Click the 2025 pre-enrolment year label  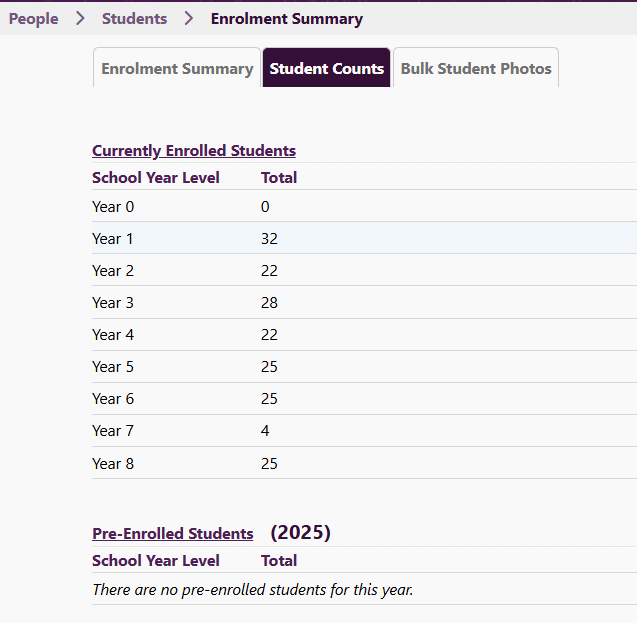click(301, 533)
